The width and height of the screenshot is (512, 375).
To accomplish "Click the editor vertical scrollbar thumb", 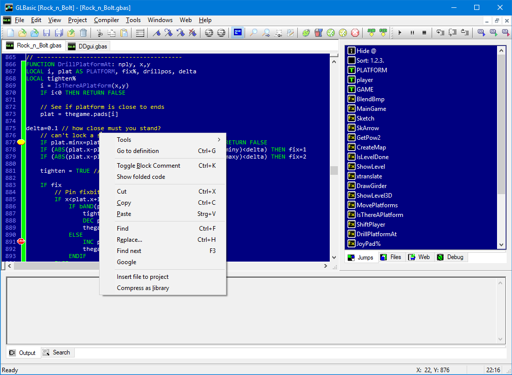I will (x=334, y=170).
